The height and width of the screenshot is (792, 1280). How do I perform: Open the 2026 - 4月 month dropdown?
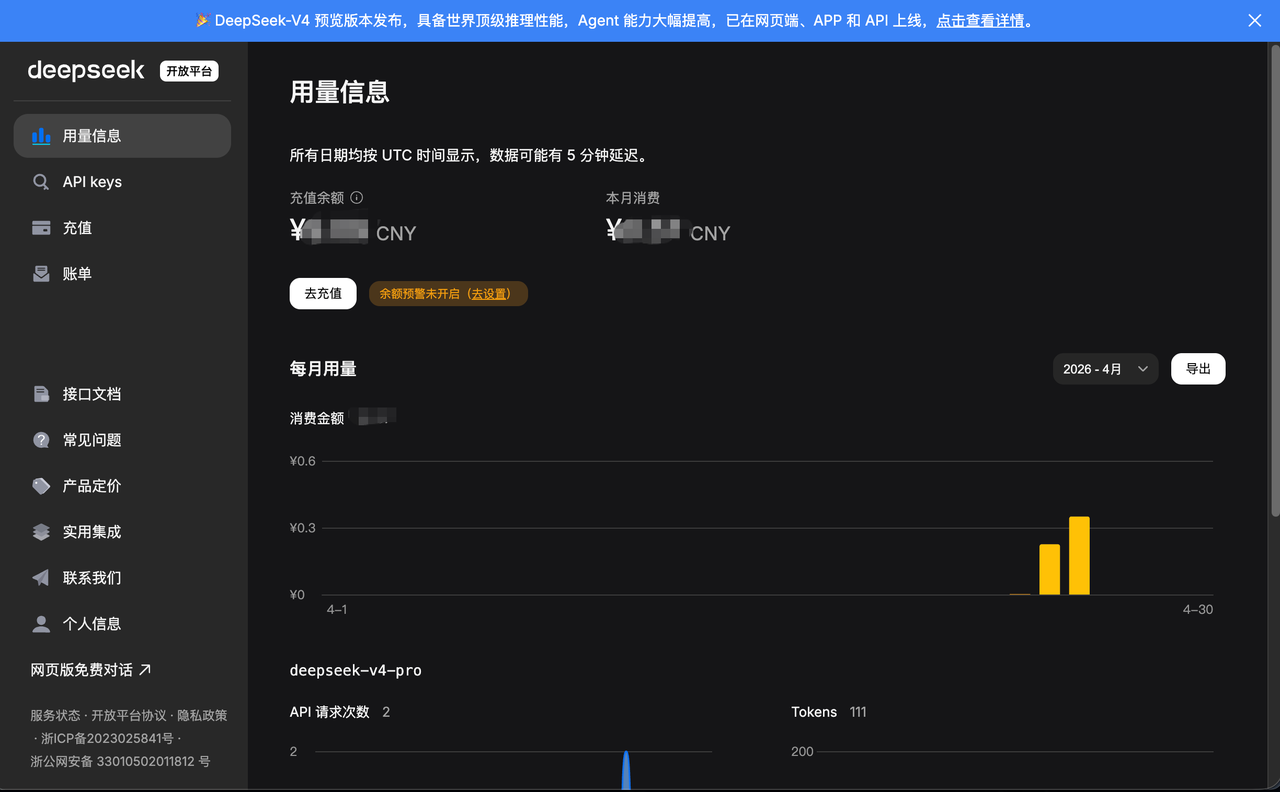(x=1106, y=369)
